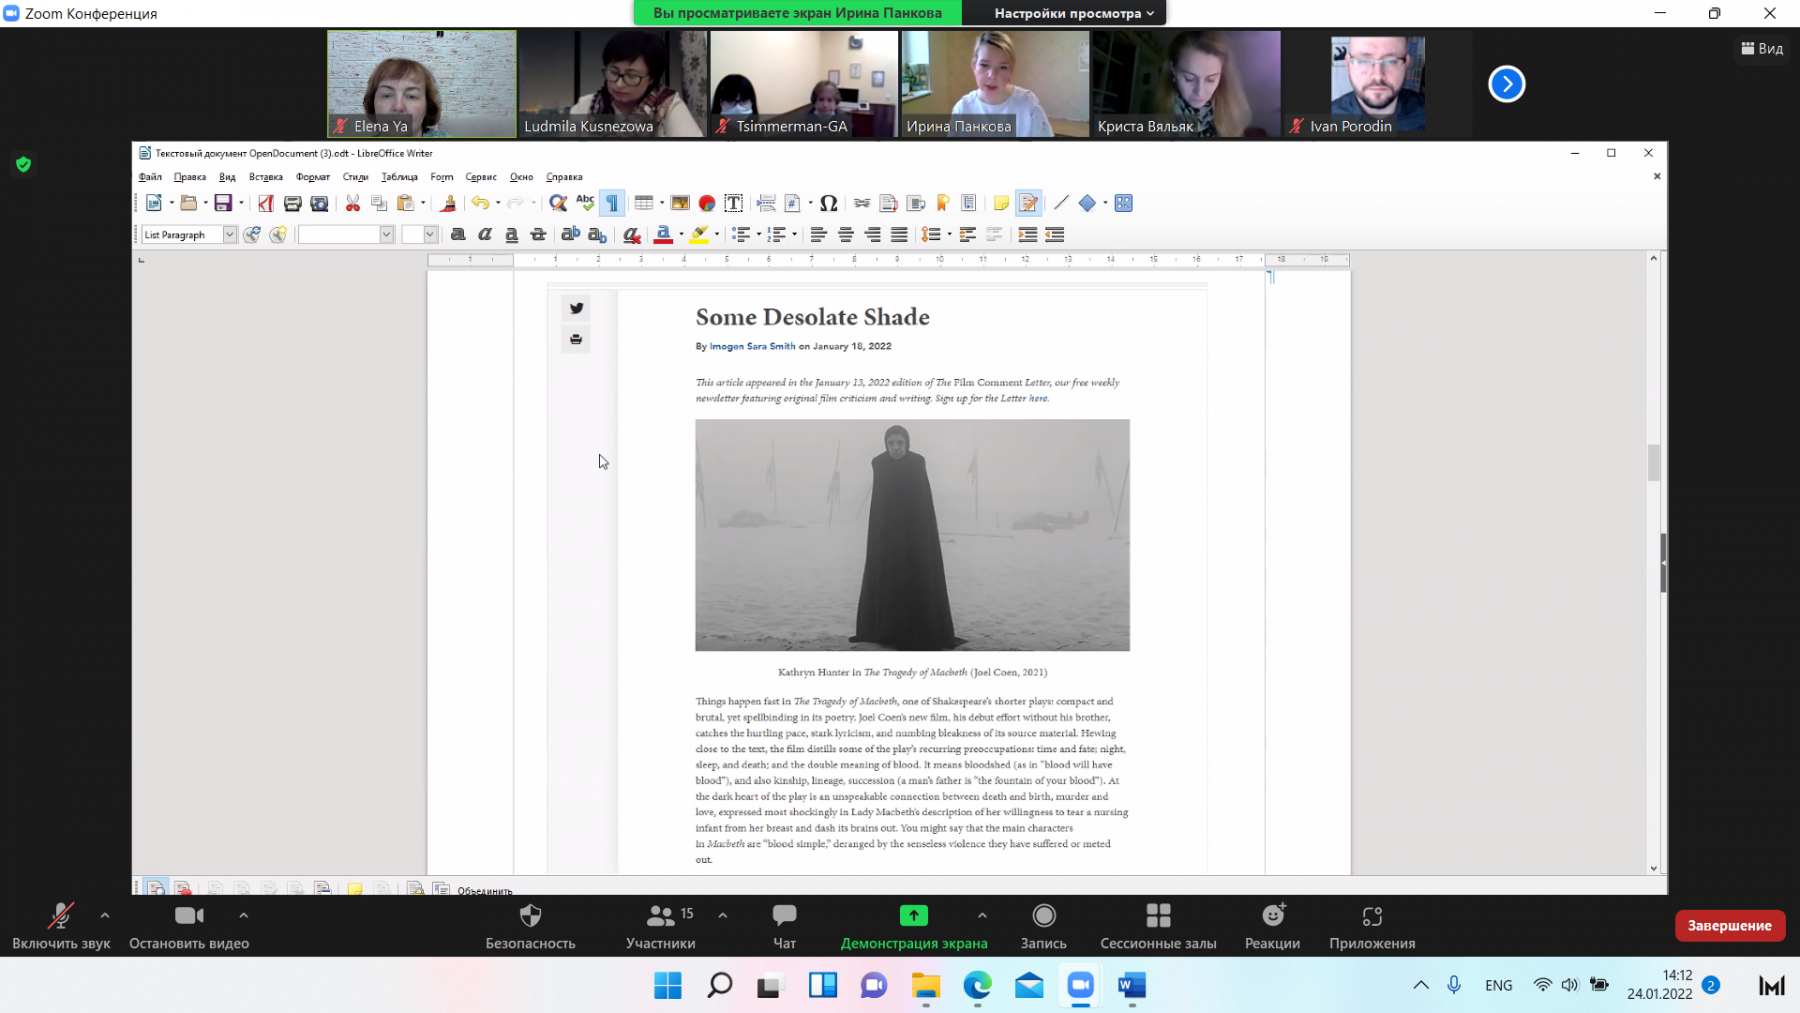Click the Insert Chart icon
Viewport: 1800px width, 1013px height.
[707, 203]
